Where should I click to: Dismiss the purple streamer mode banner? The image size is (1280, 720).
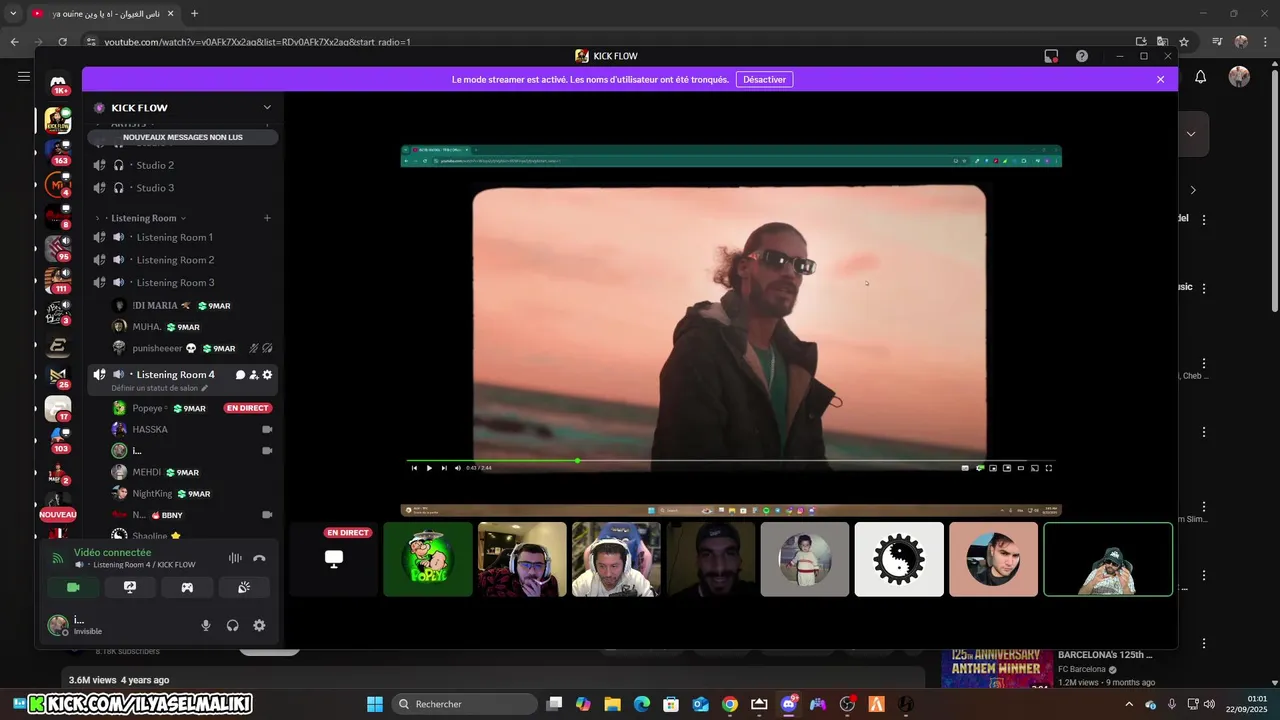[x=1160, y=79]
